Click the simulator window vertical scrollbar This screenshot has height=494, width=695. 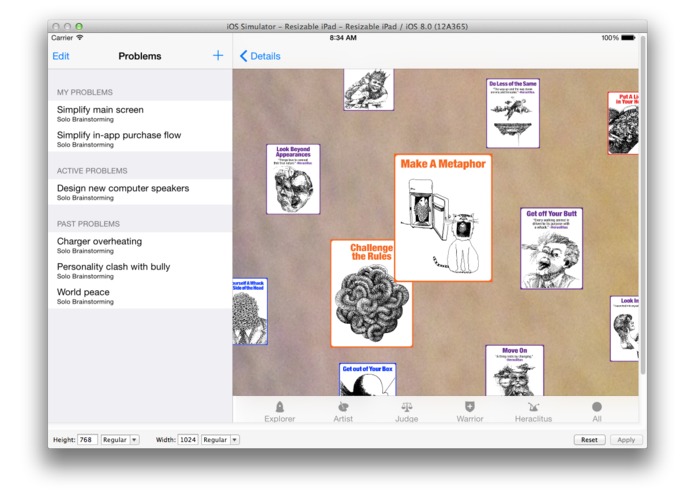643,205
